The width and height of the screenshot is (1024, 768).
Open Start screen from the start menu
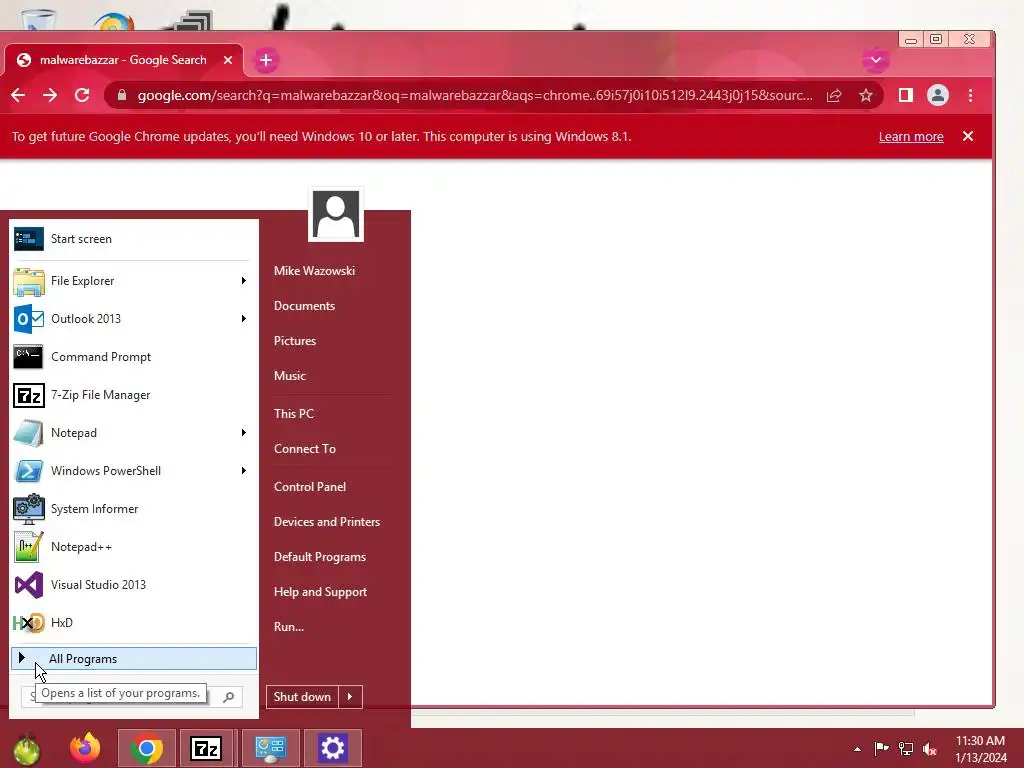pos(133,239)
